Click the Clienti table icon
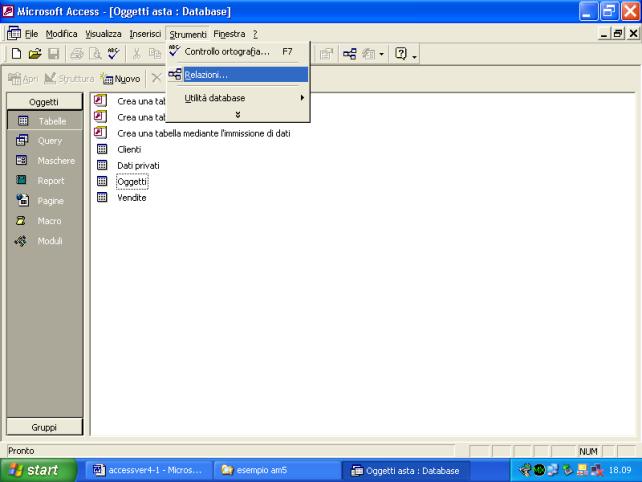This screenshot has width=642, height=482. point(102,149)
